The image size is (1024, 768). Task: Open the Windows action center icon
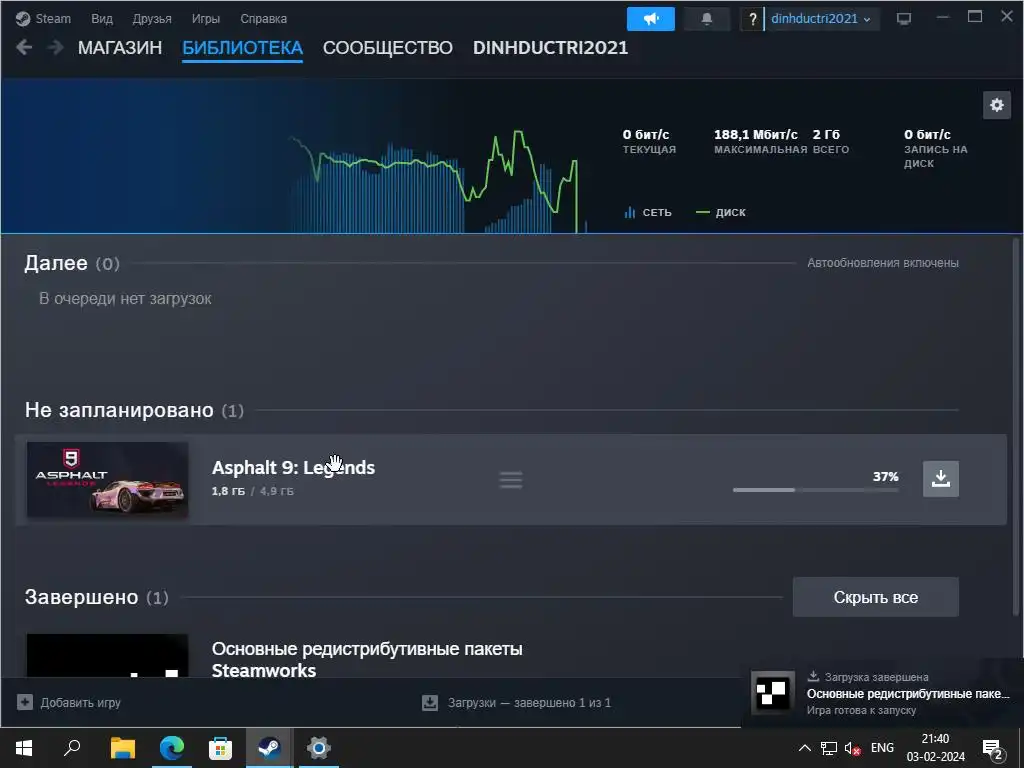pyautogui.click(x=993, y=749)
